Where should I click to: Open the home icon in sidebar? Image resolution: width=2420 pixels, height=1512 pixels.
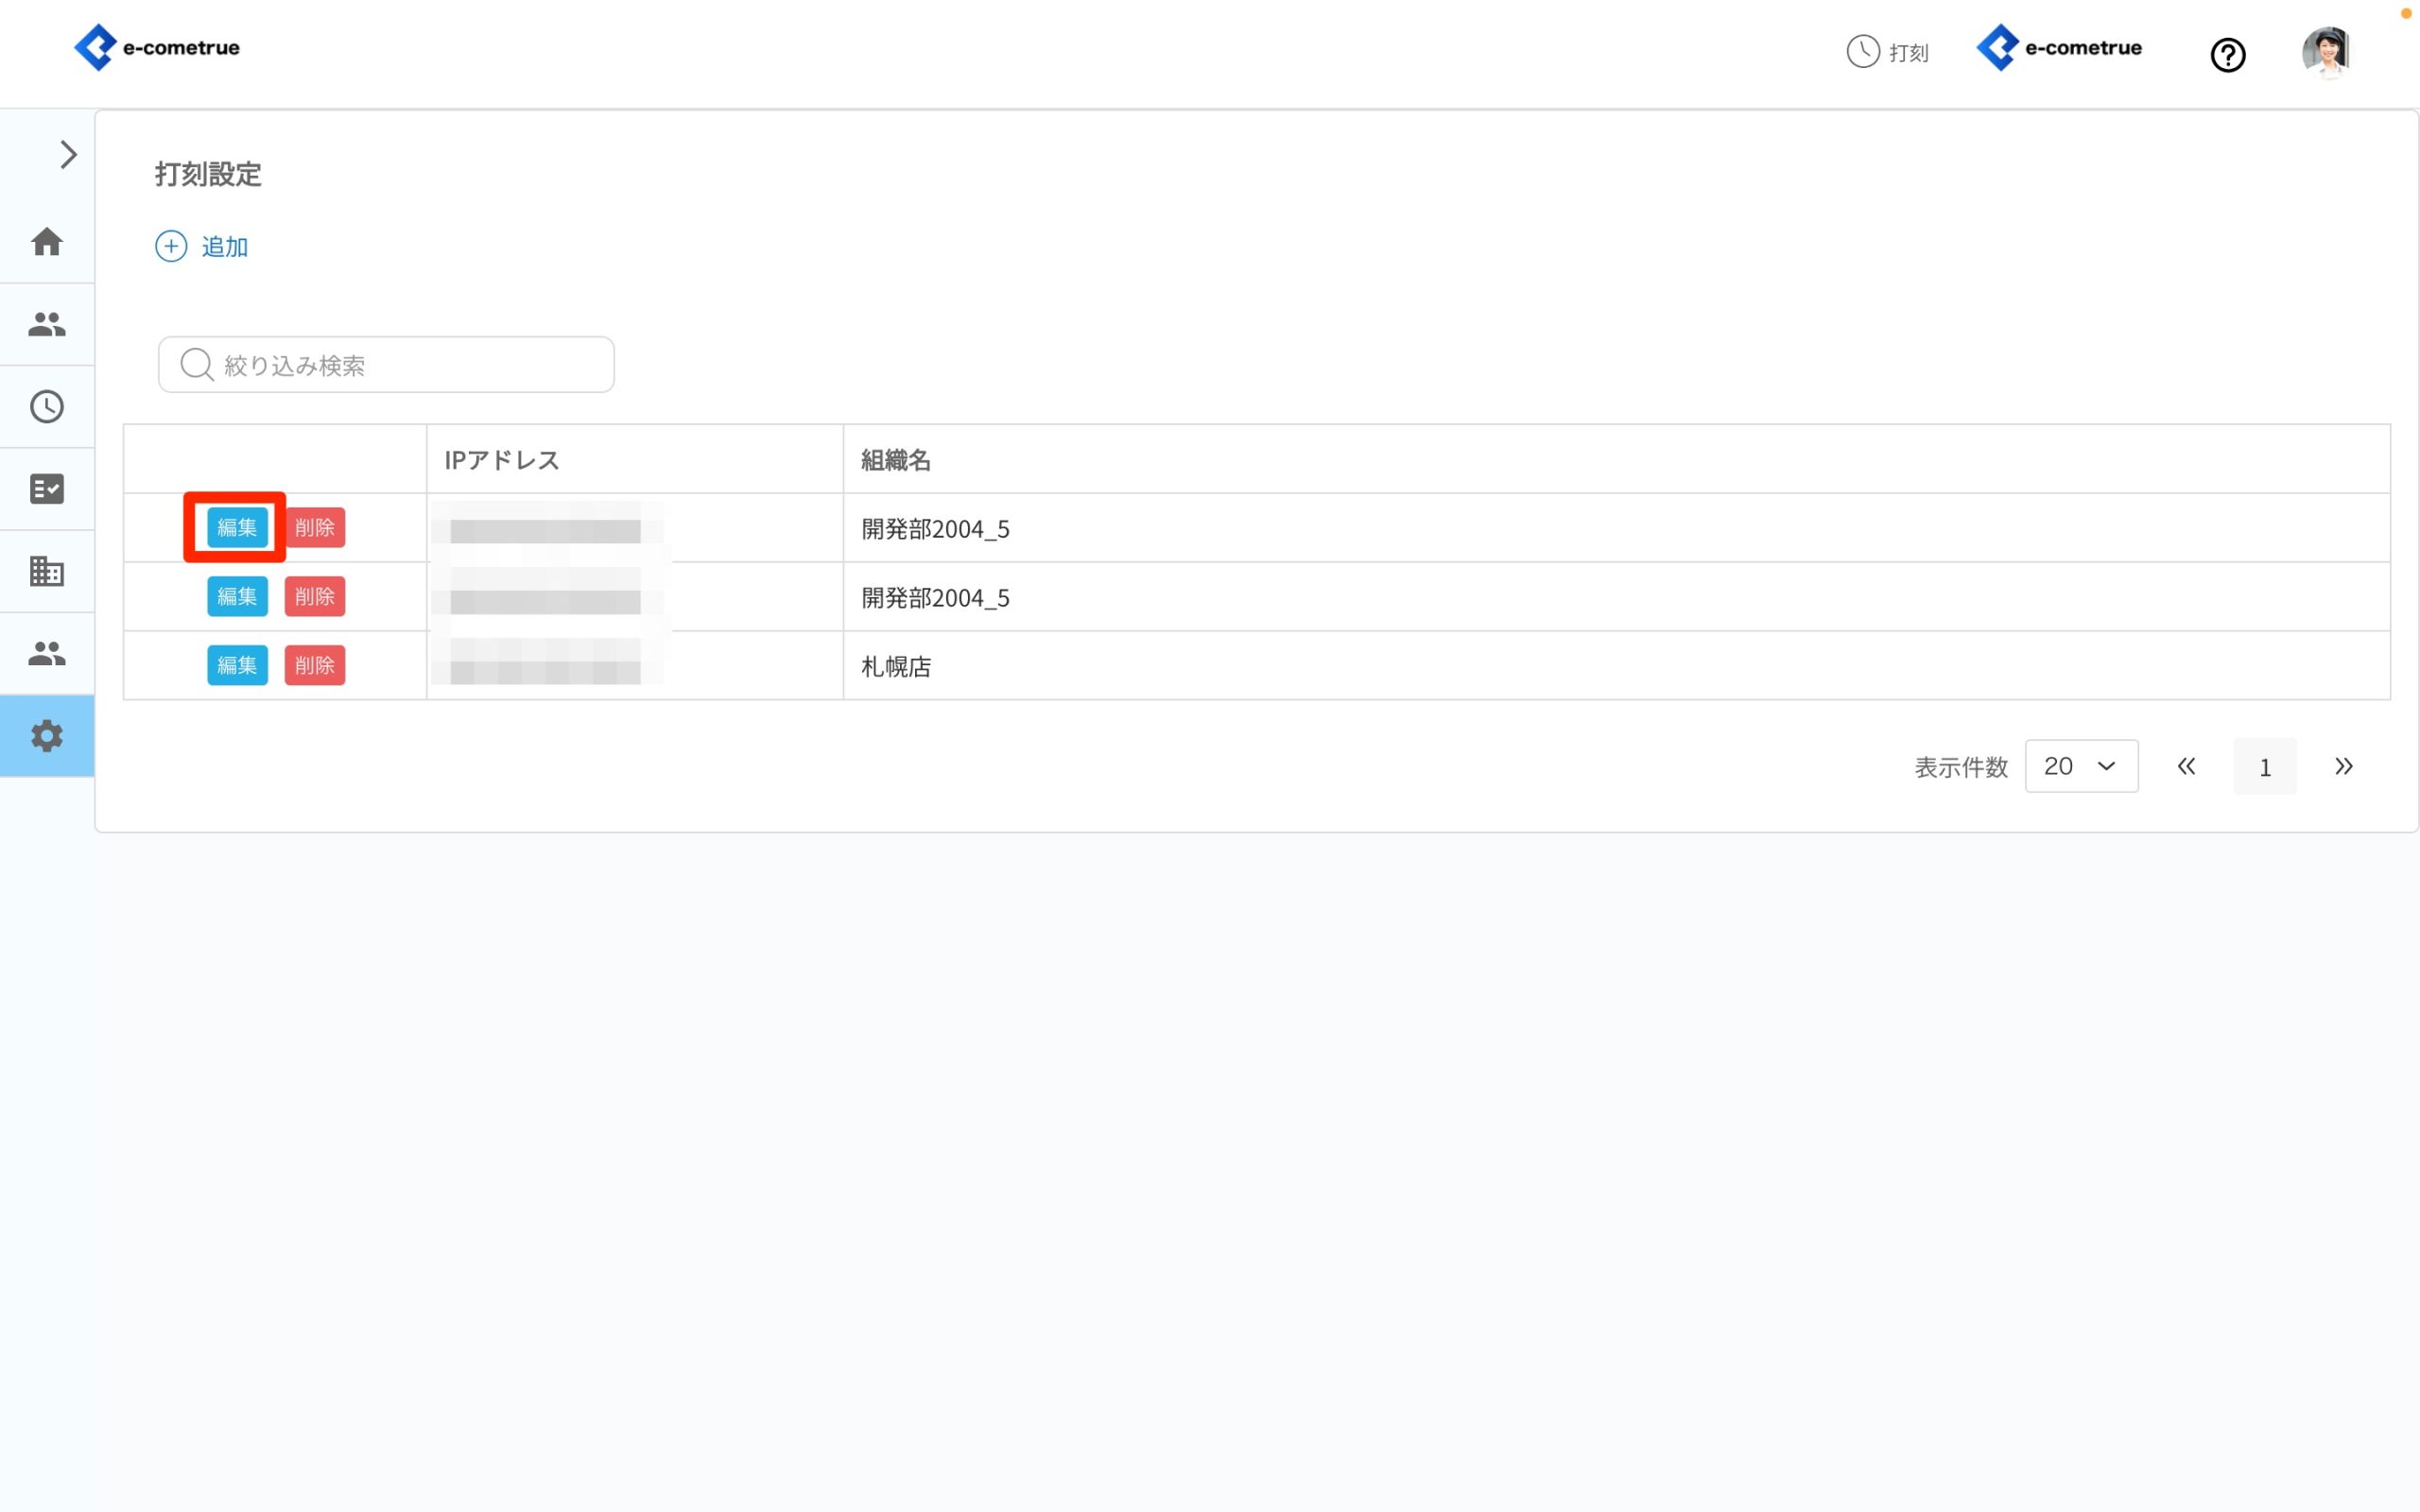point(47,242)
